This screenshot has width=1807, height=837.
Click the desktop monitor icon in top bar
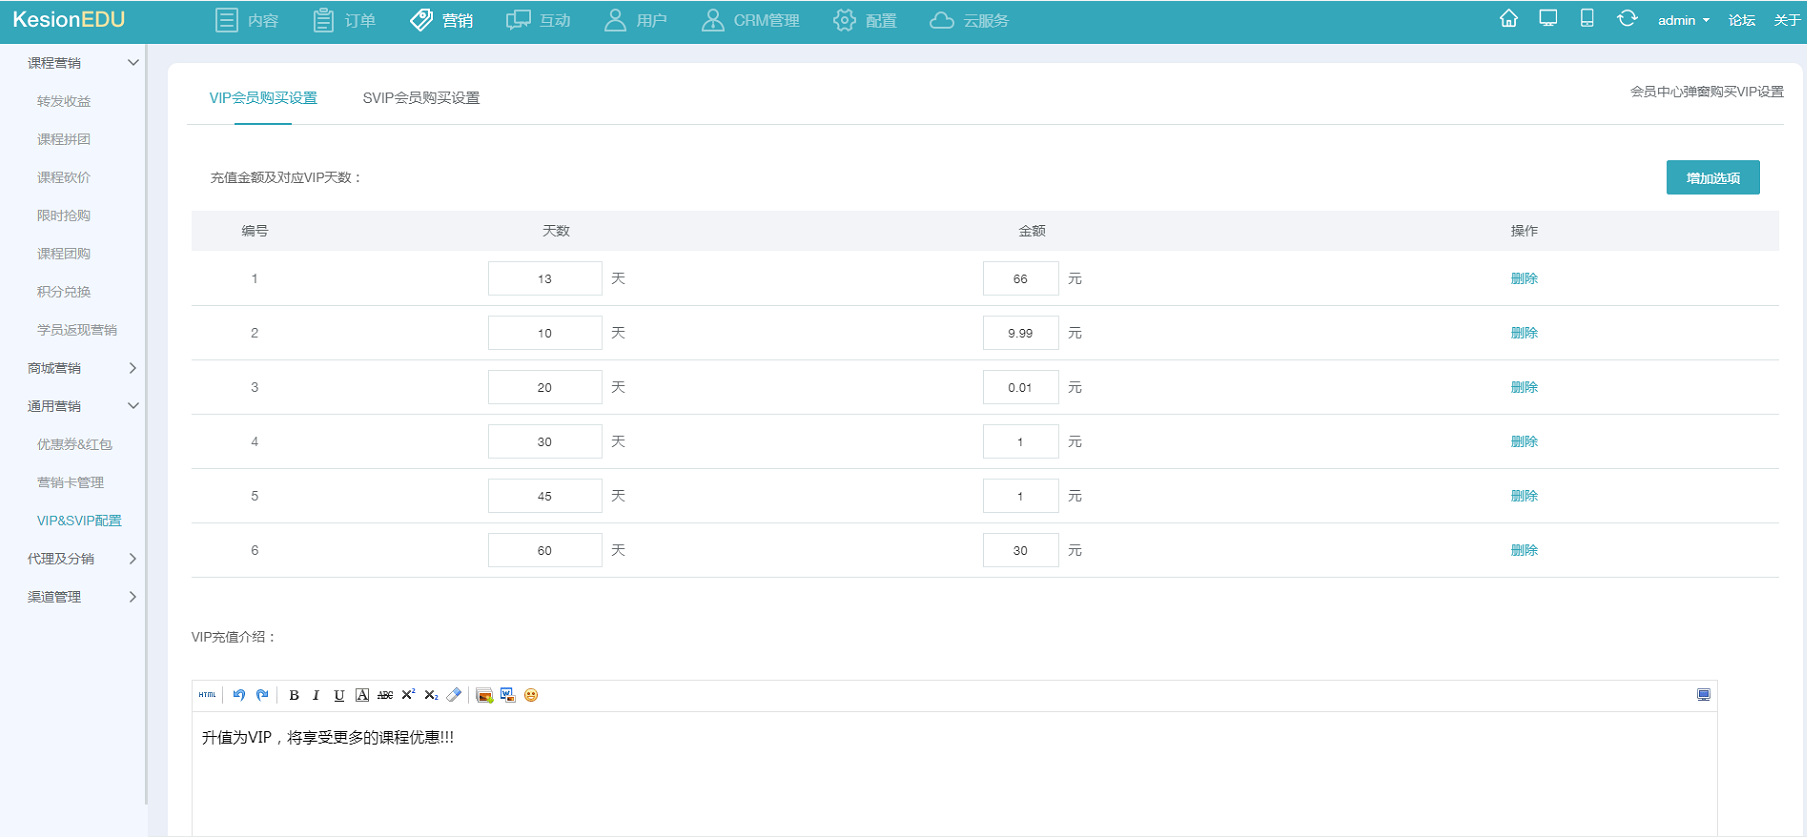1548,19
